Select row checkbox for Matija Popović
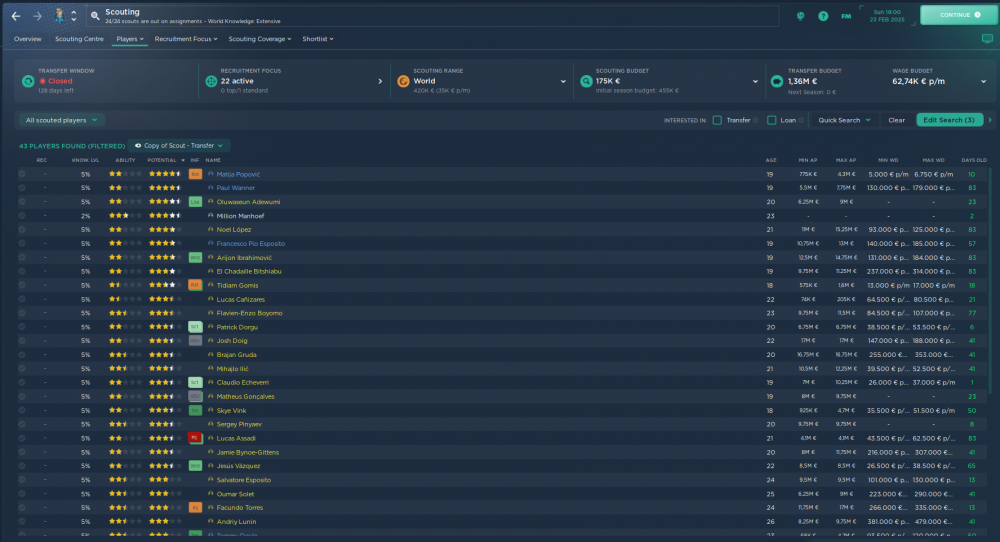This screenshot has width=1000, height=542. pyautogui.click(x=22, y=174)
